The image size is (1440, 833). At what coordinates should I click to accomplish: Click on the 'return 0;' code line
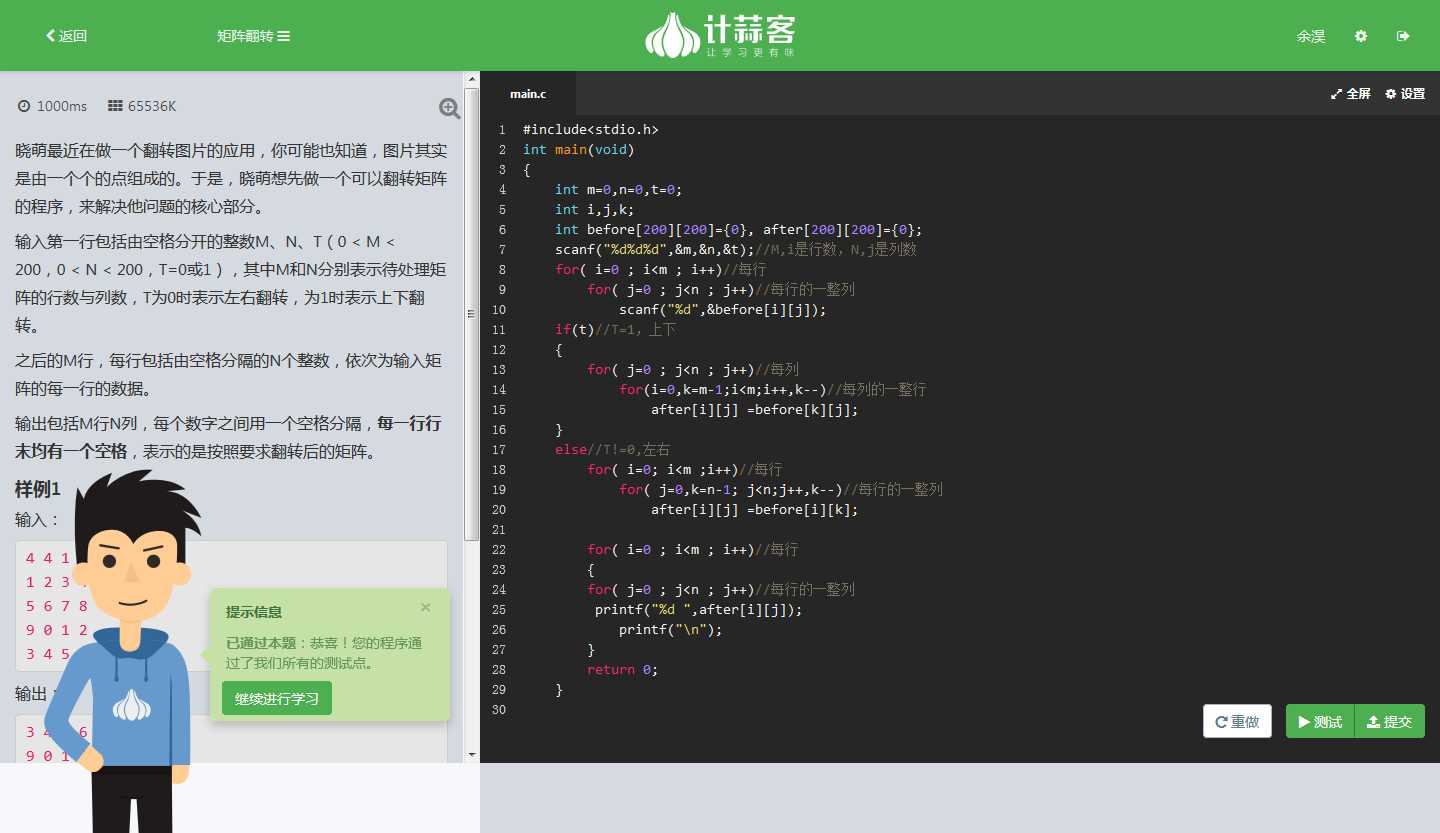(x=622, y=670)
